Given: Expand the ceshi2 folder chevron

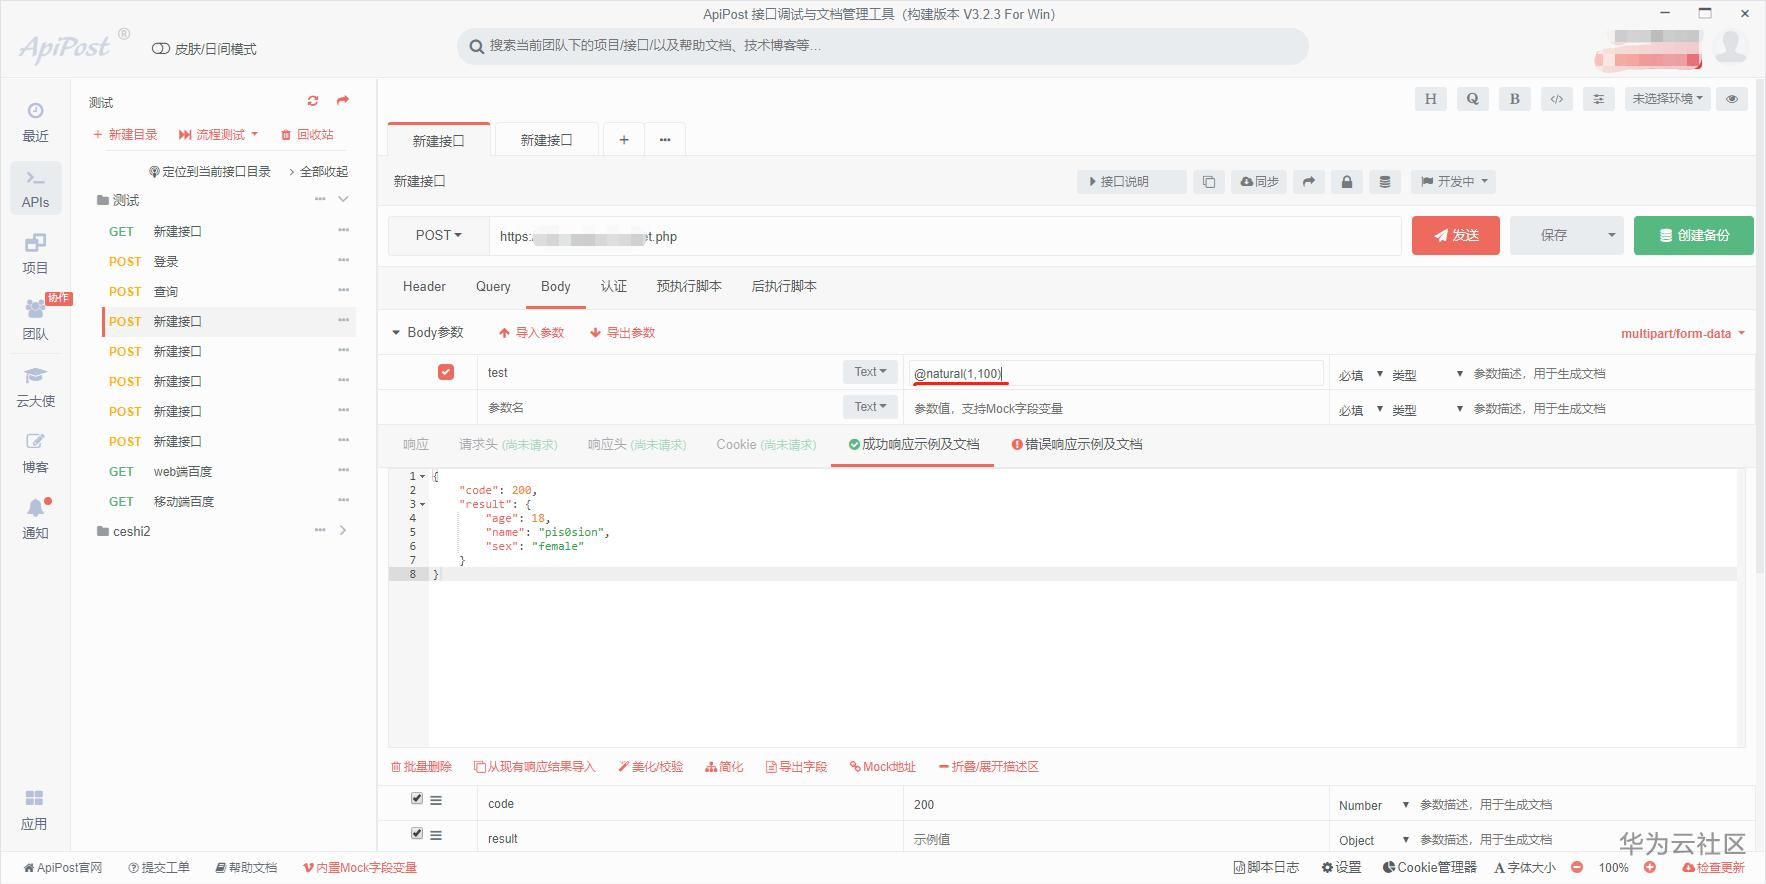Looking at the screenshot, I should 343,530.
